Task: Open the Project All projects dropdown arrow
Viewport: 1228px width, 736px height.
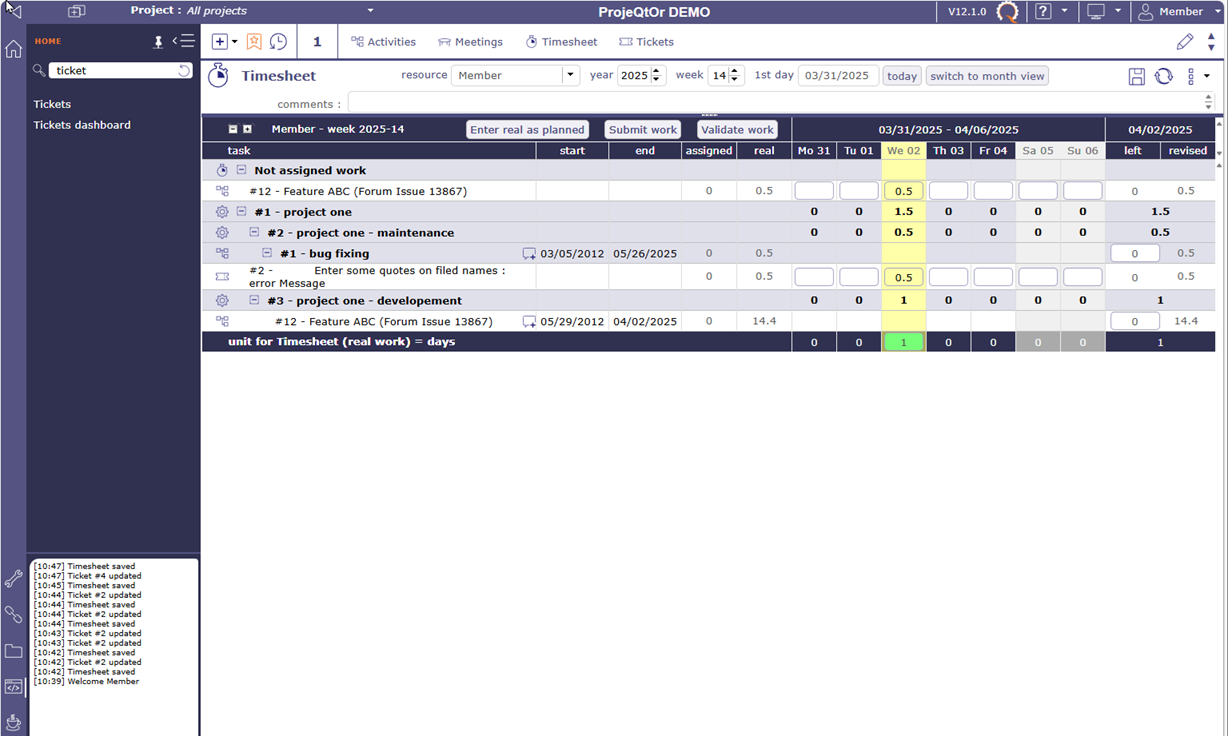Action: pos(370,11)
